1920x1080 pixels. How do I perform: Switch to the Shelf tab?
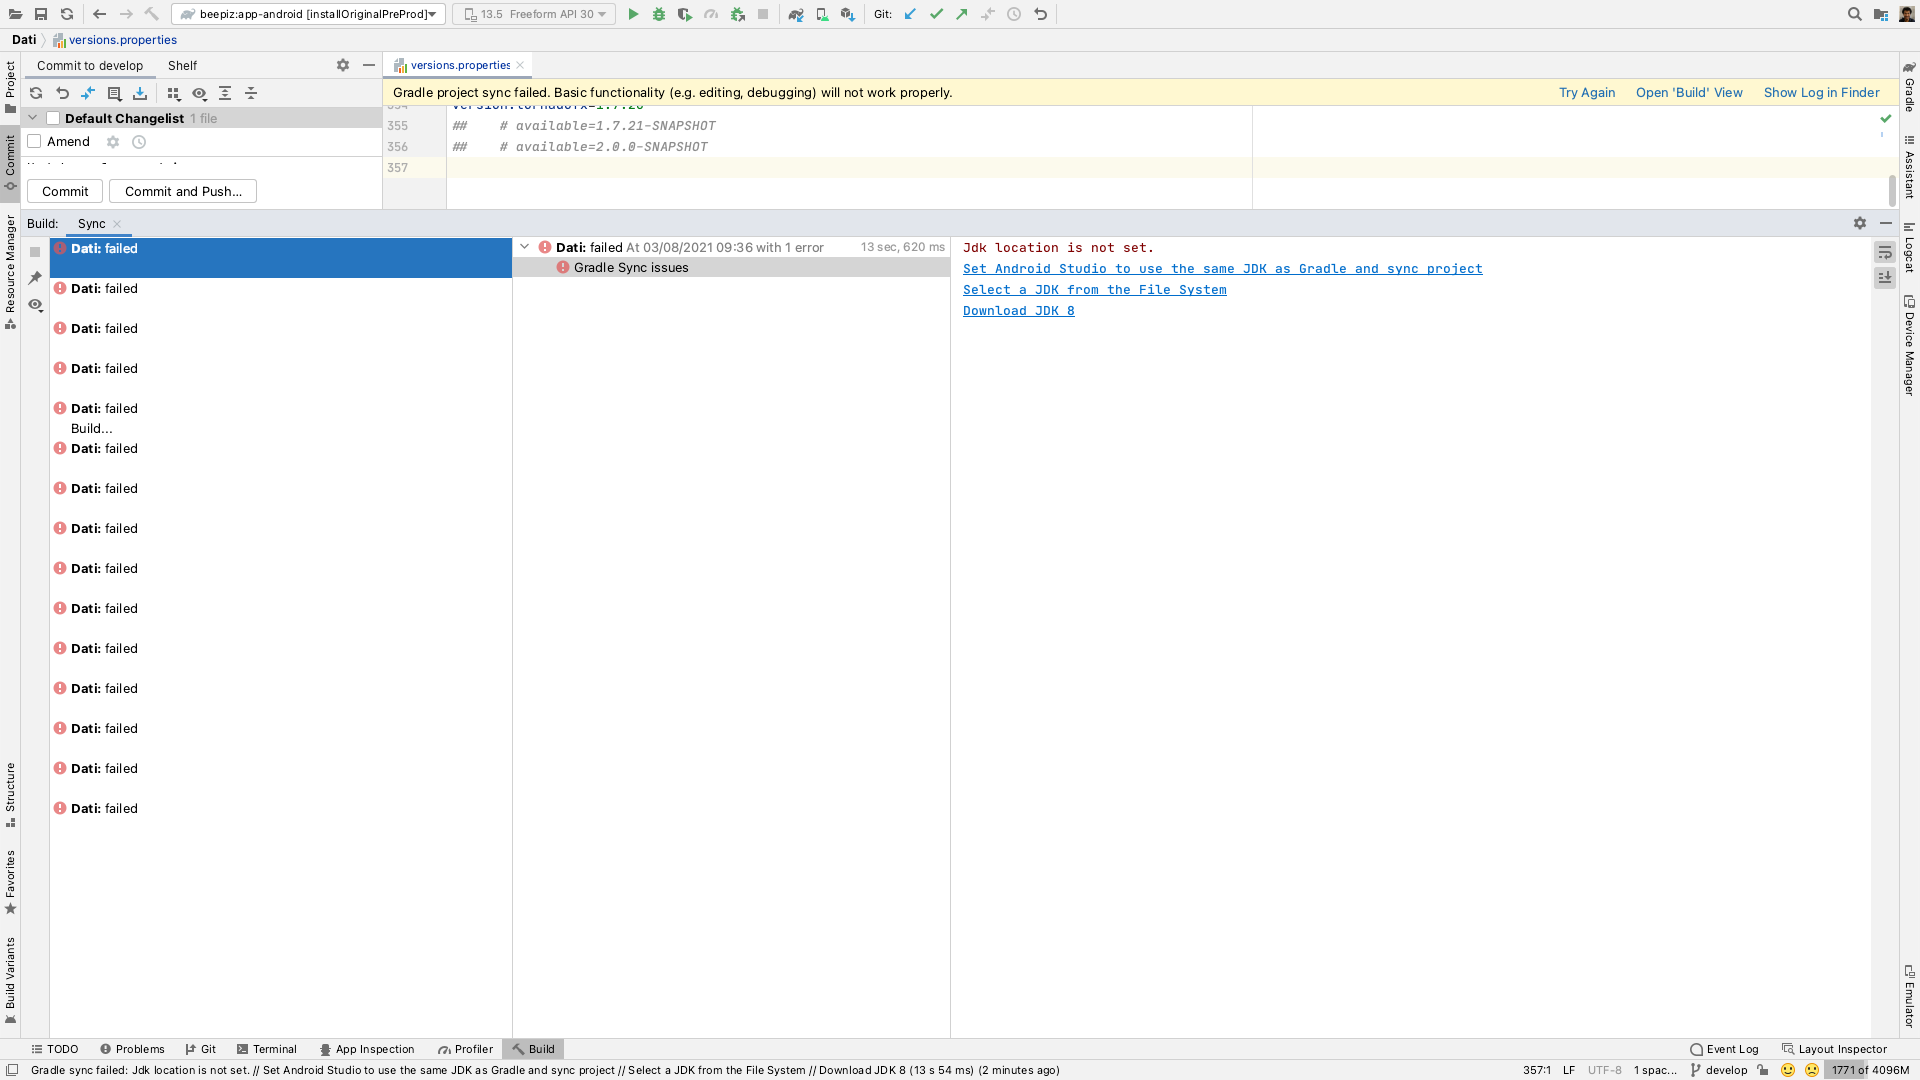point(182,66)
